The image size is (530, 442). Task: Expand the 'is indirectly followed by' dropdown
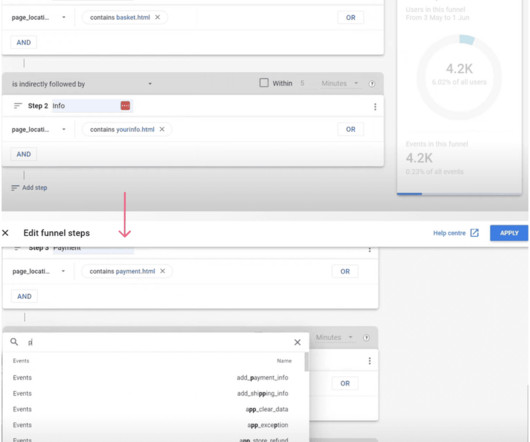[x=150, y=84]
